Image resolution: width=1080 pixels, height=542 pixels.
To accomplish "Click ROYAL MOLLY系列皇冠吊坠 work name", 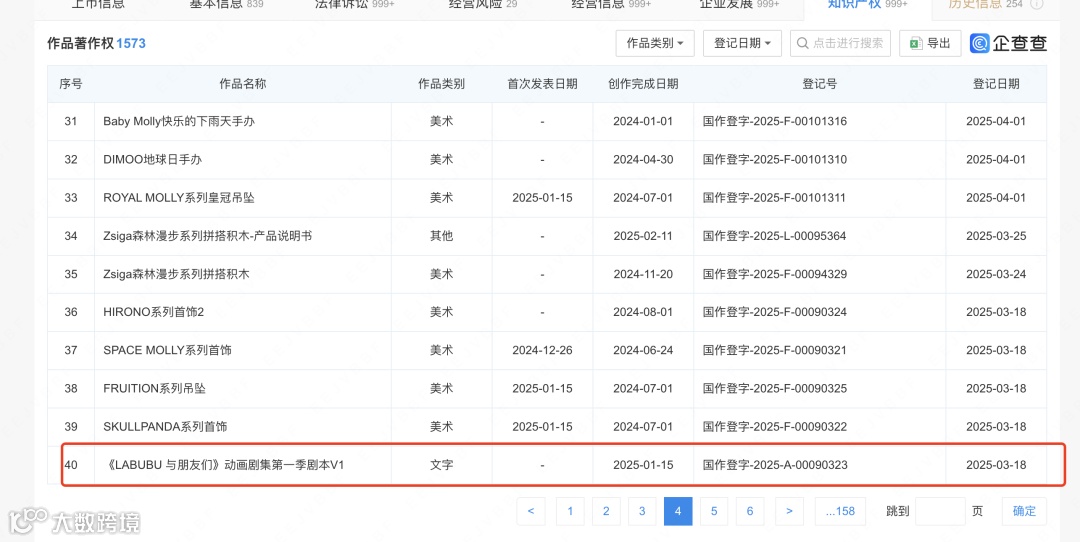I will click(x=178, y=198).
